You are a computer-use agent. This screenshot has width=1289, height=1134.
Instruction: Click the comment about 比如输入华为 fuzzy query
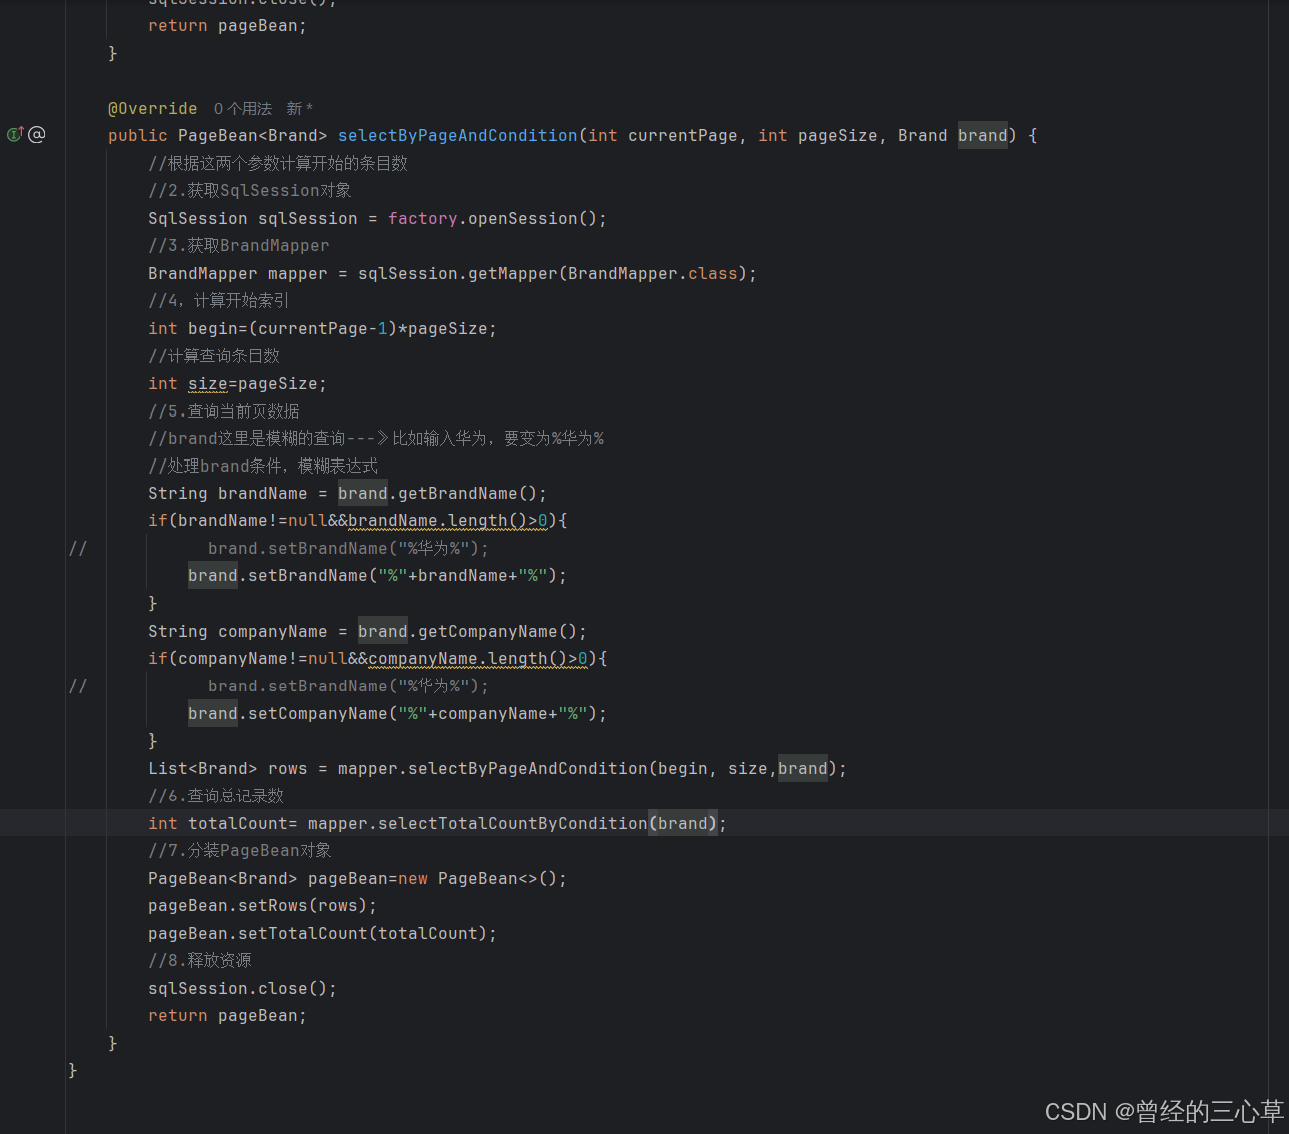[376, 438]
